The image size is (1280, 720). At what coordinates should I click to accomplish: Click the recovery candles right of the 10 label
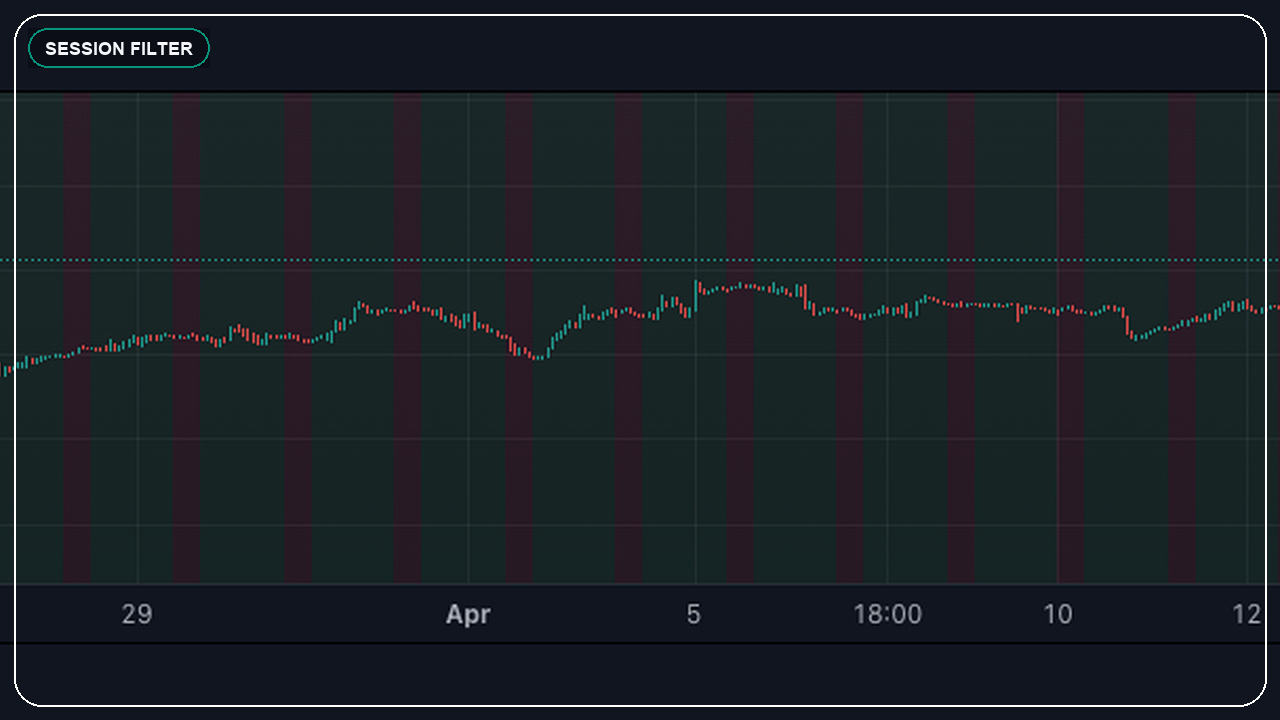(1180, 320)
